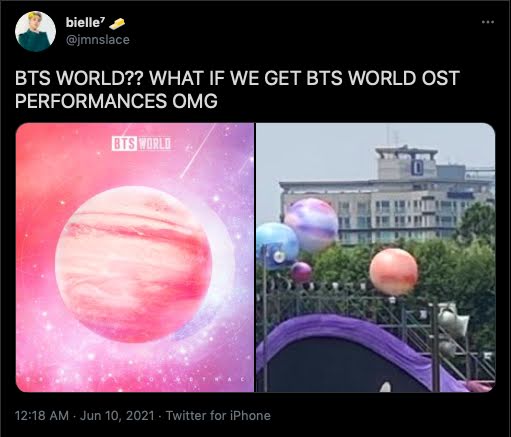
Task: Select the tweet text about BTS WORLD OST
Action: 237,89
